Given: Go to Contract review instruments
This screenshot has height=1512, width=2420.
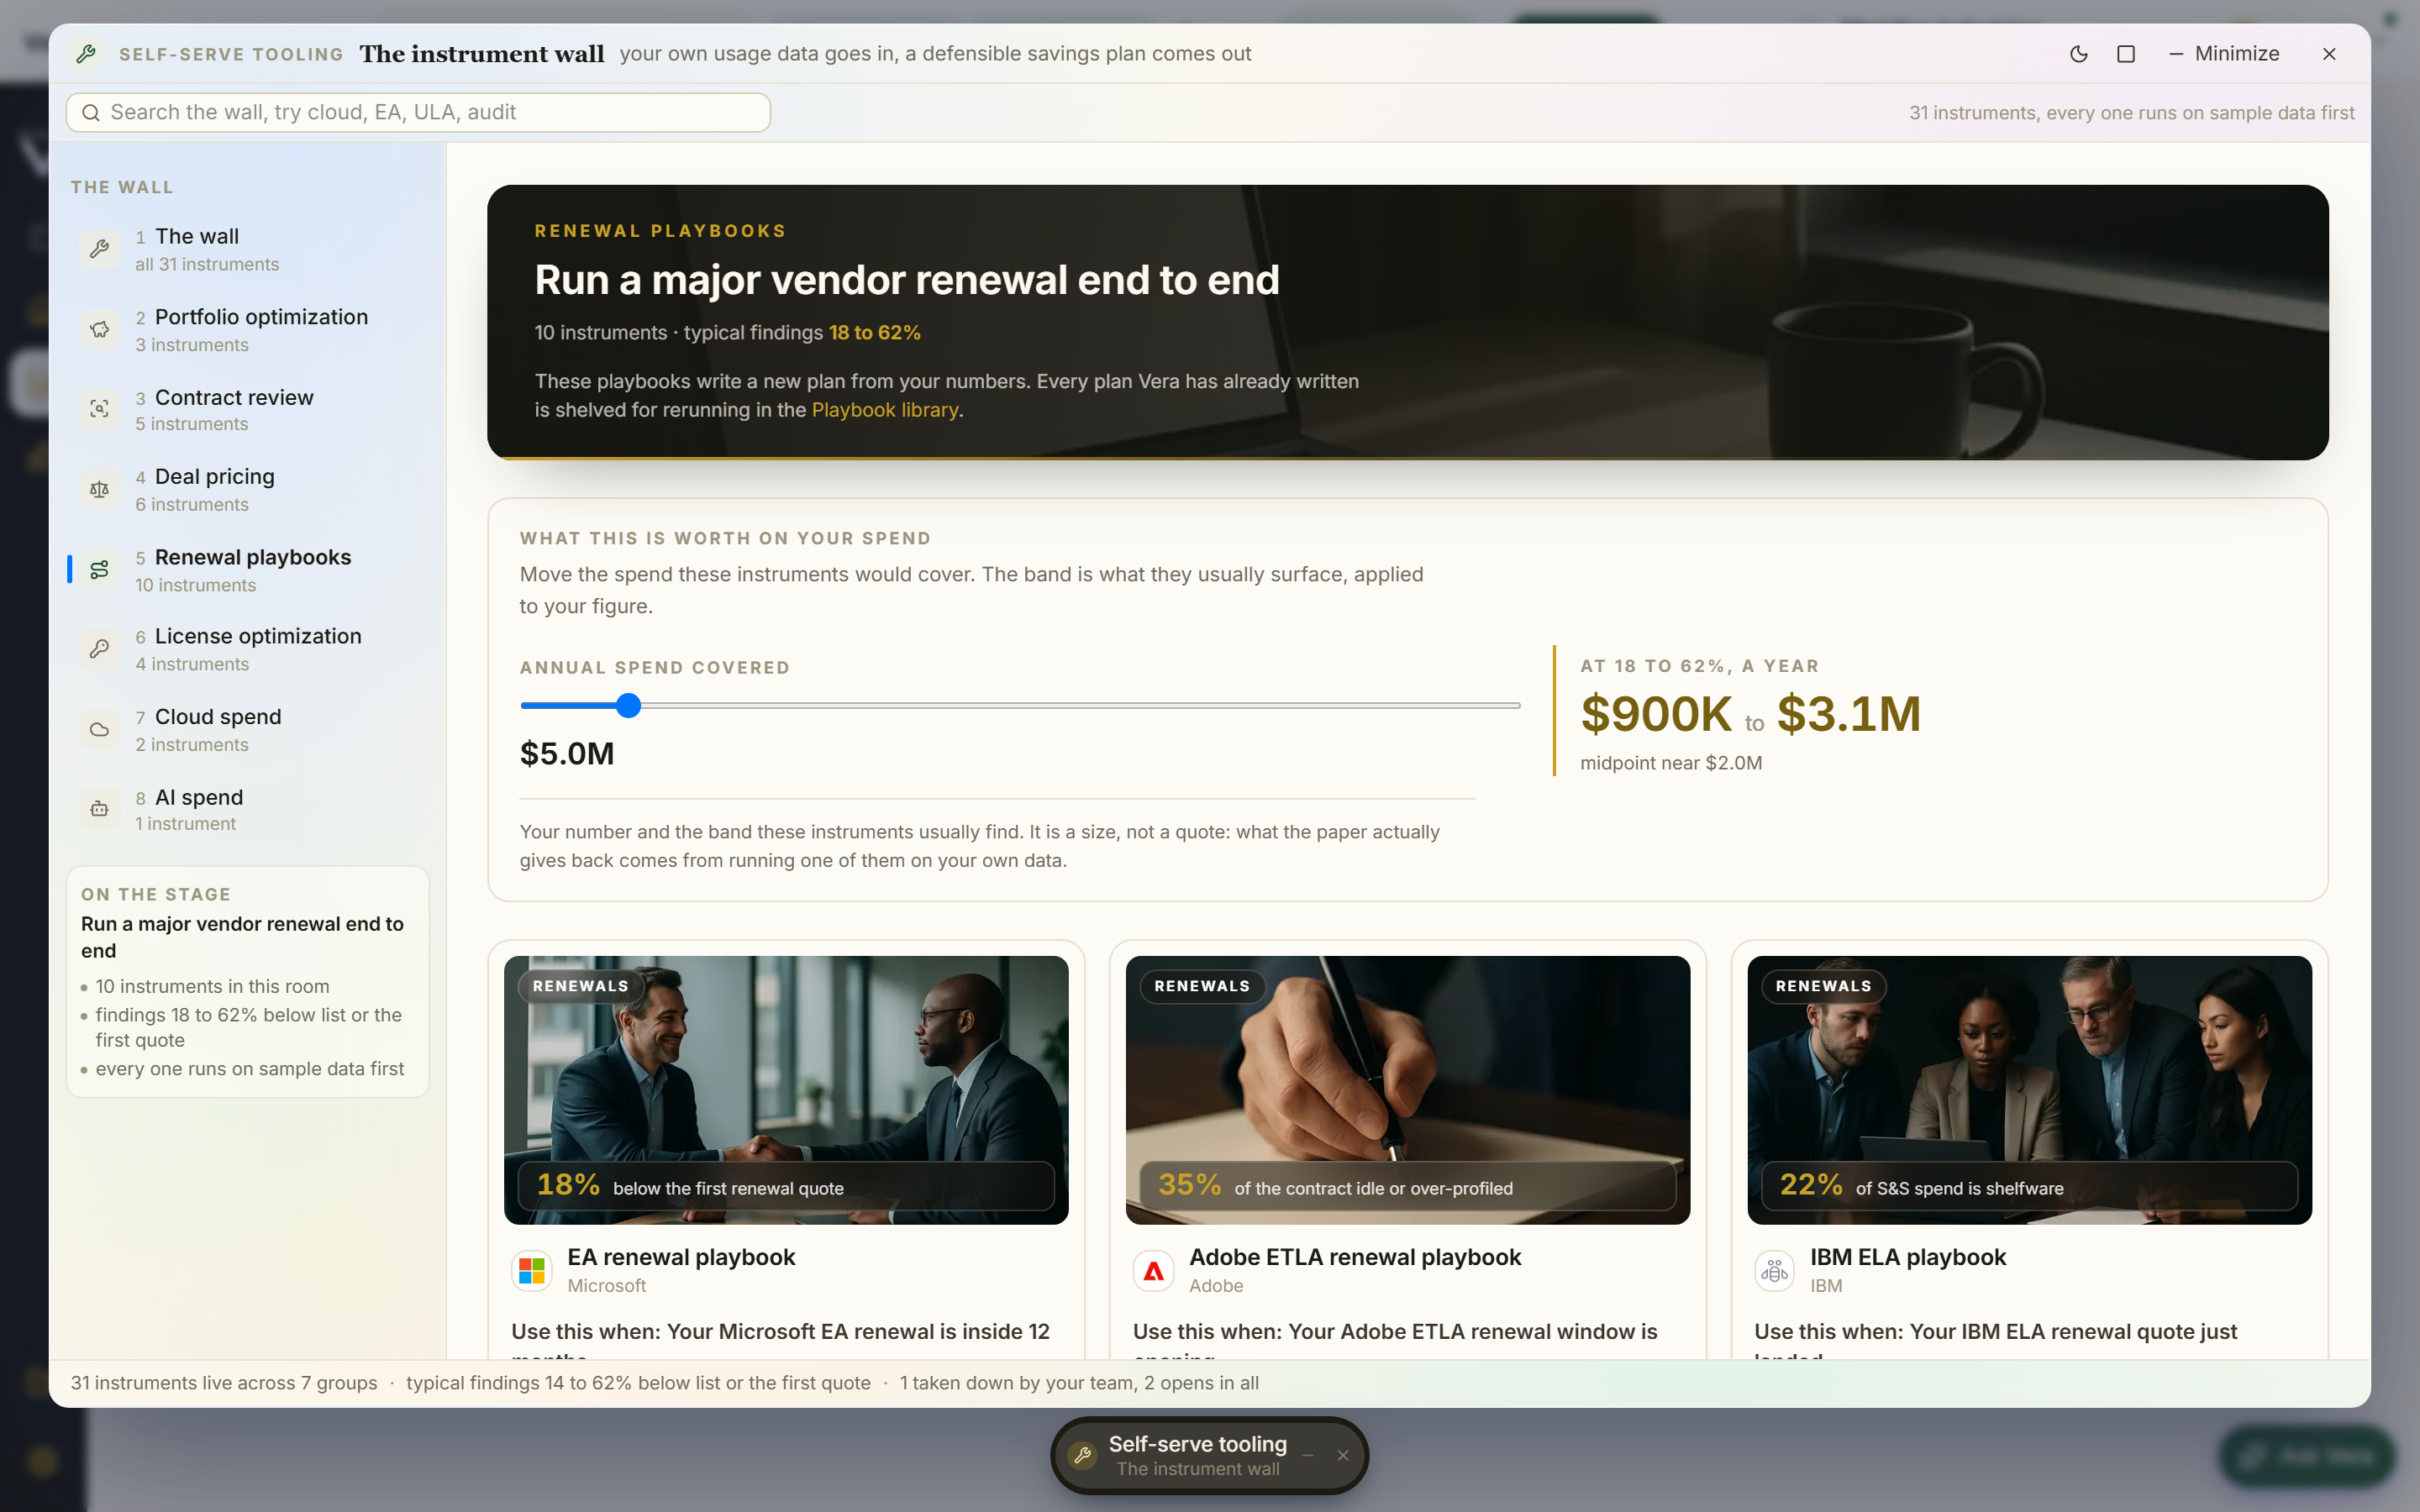Looking at the screenshot, I should (248, 409).
